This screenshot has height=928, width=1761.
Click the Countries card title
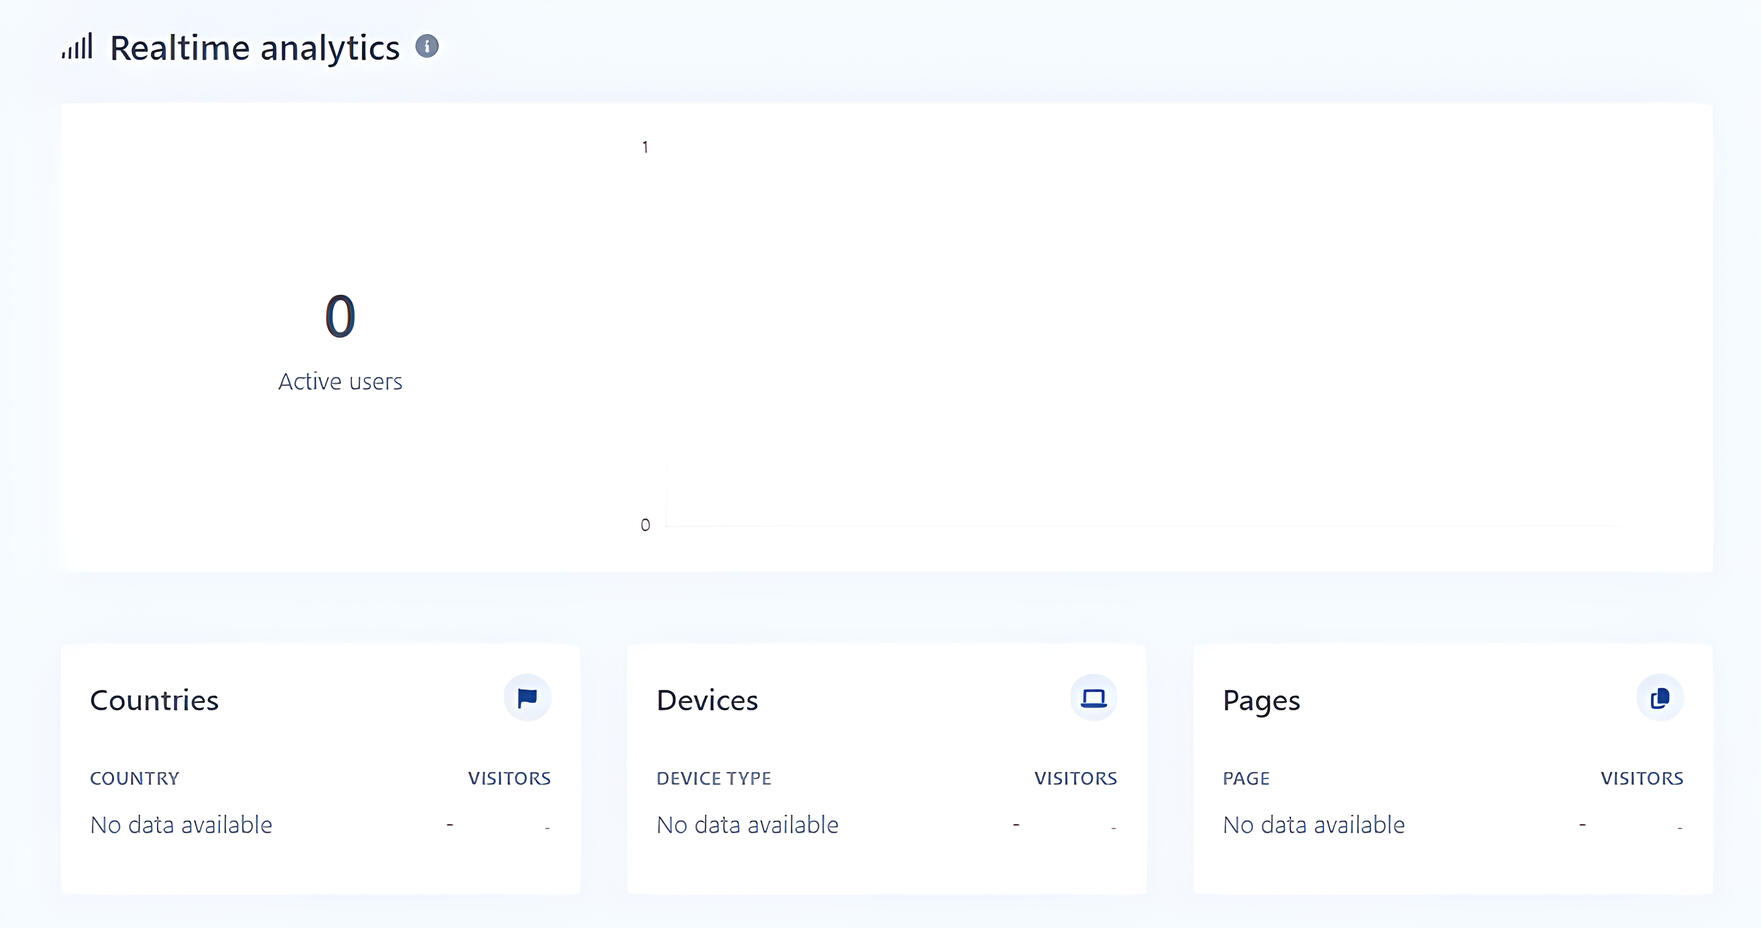[x=154, y=700]
